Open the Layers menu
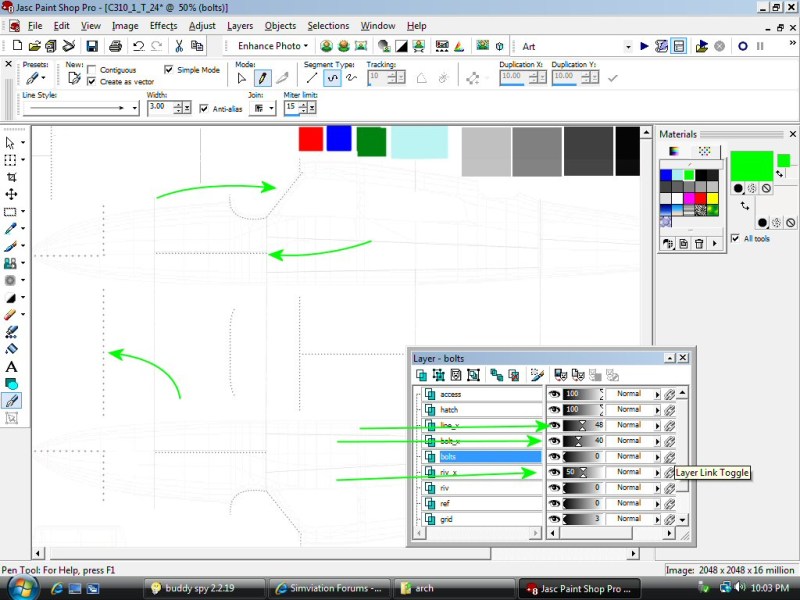 (240, 26)
